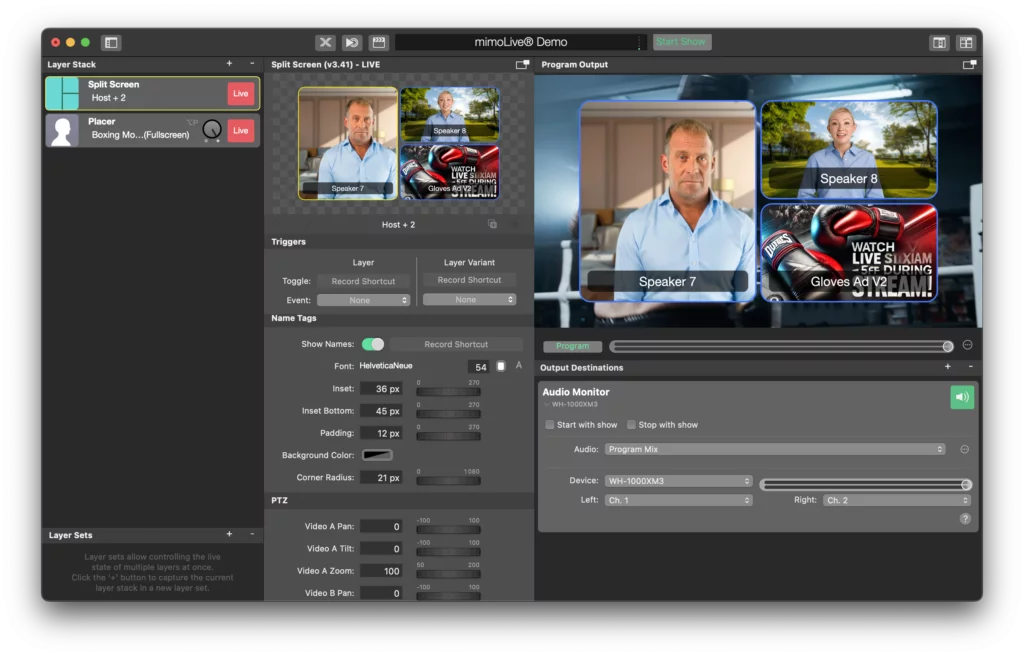The height and width of the screenshot is (656, 1024).
Task: Enable Stop with show checkbox
Action: coord(631,425)
